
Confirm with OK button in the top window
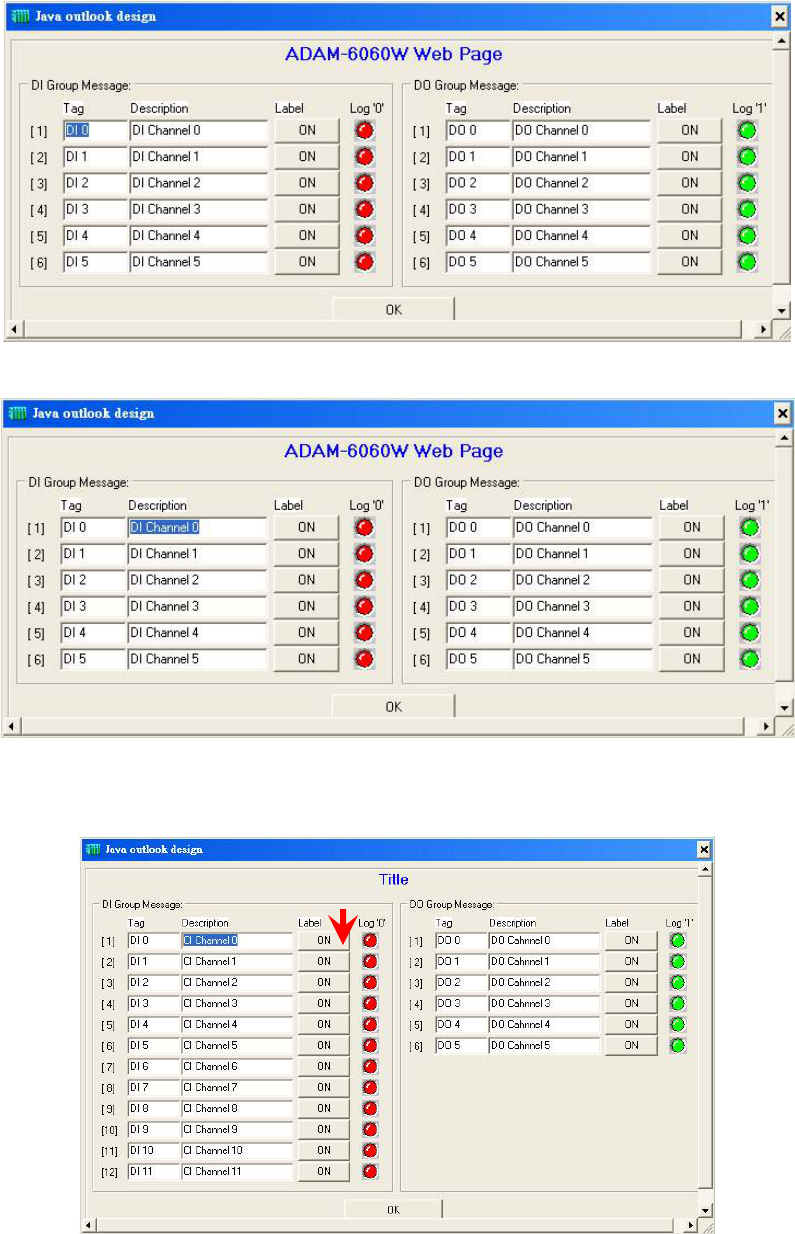393,310
